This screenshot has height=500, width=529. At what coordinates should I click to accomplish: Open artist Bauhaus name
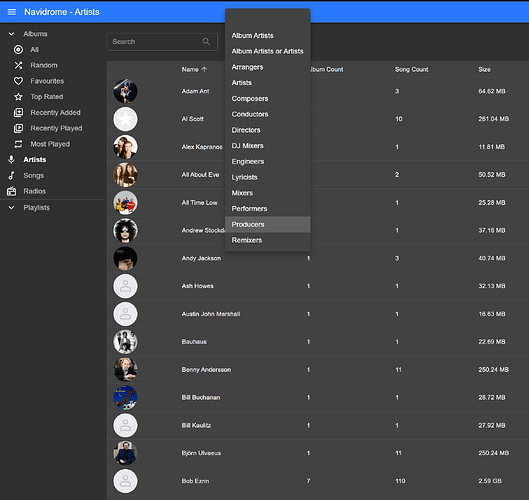coord(194,342)
